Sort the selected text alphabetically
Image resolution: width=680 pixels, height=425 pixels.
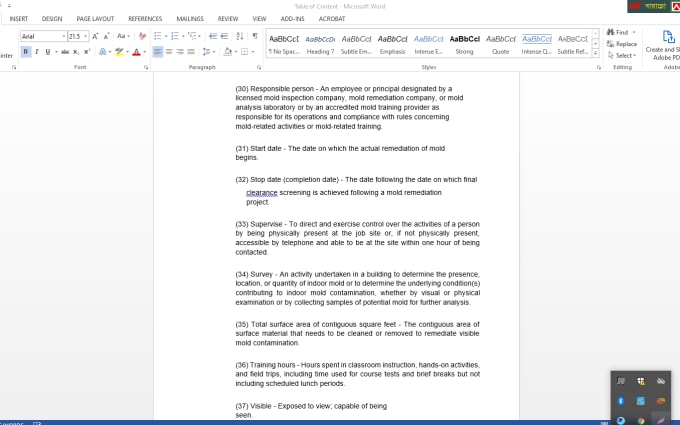[240, 36]
